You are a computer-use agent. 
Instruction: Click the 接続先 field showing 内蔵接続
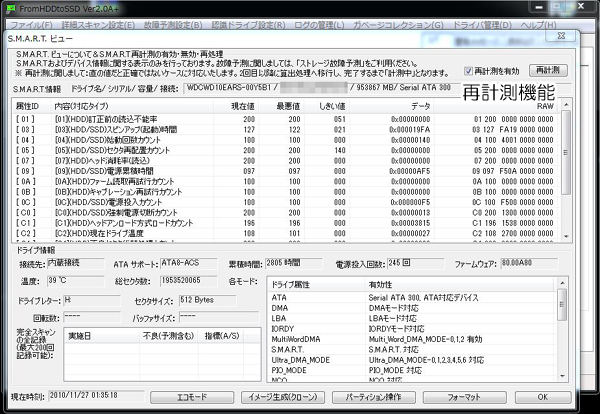tap(75, 263)
